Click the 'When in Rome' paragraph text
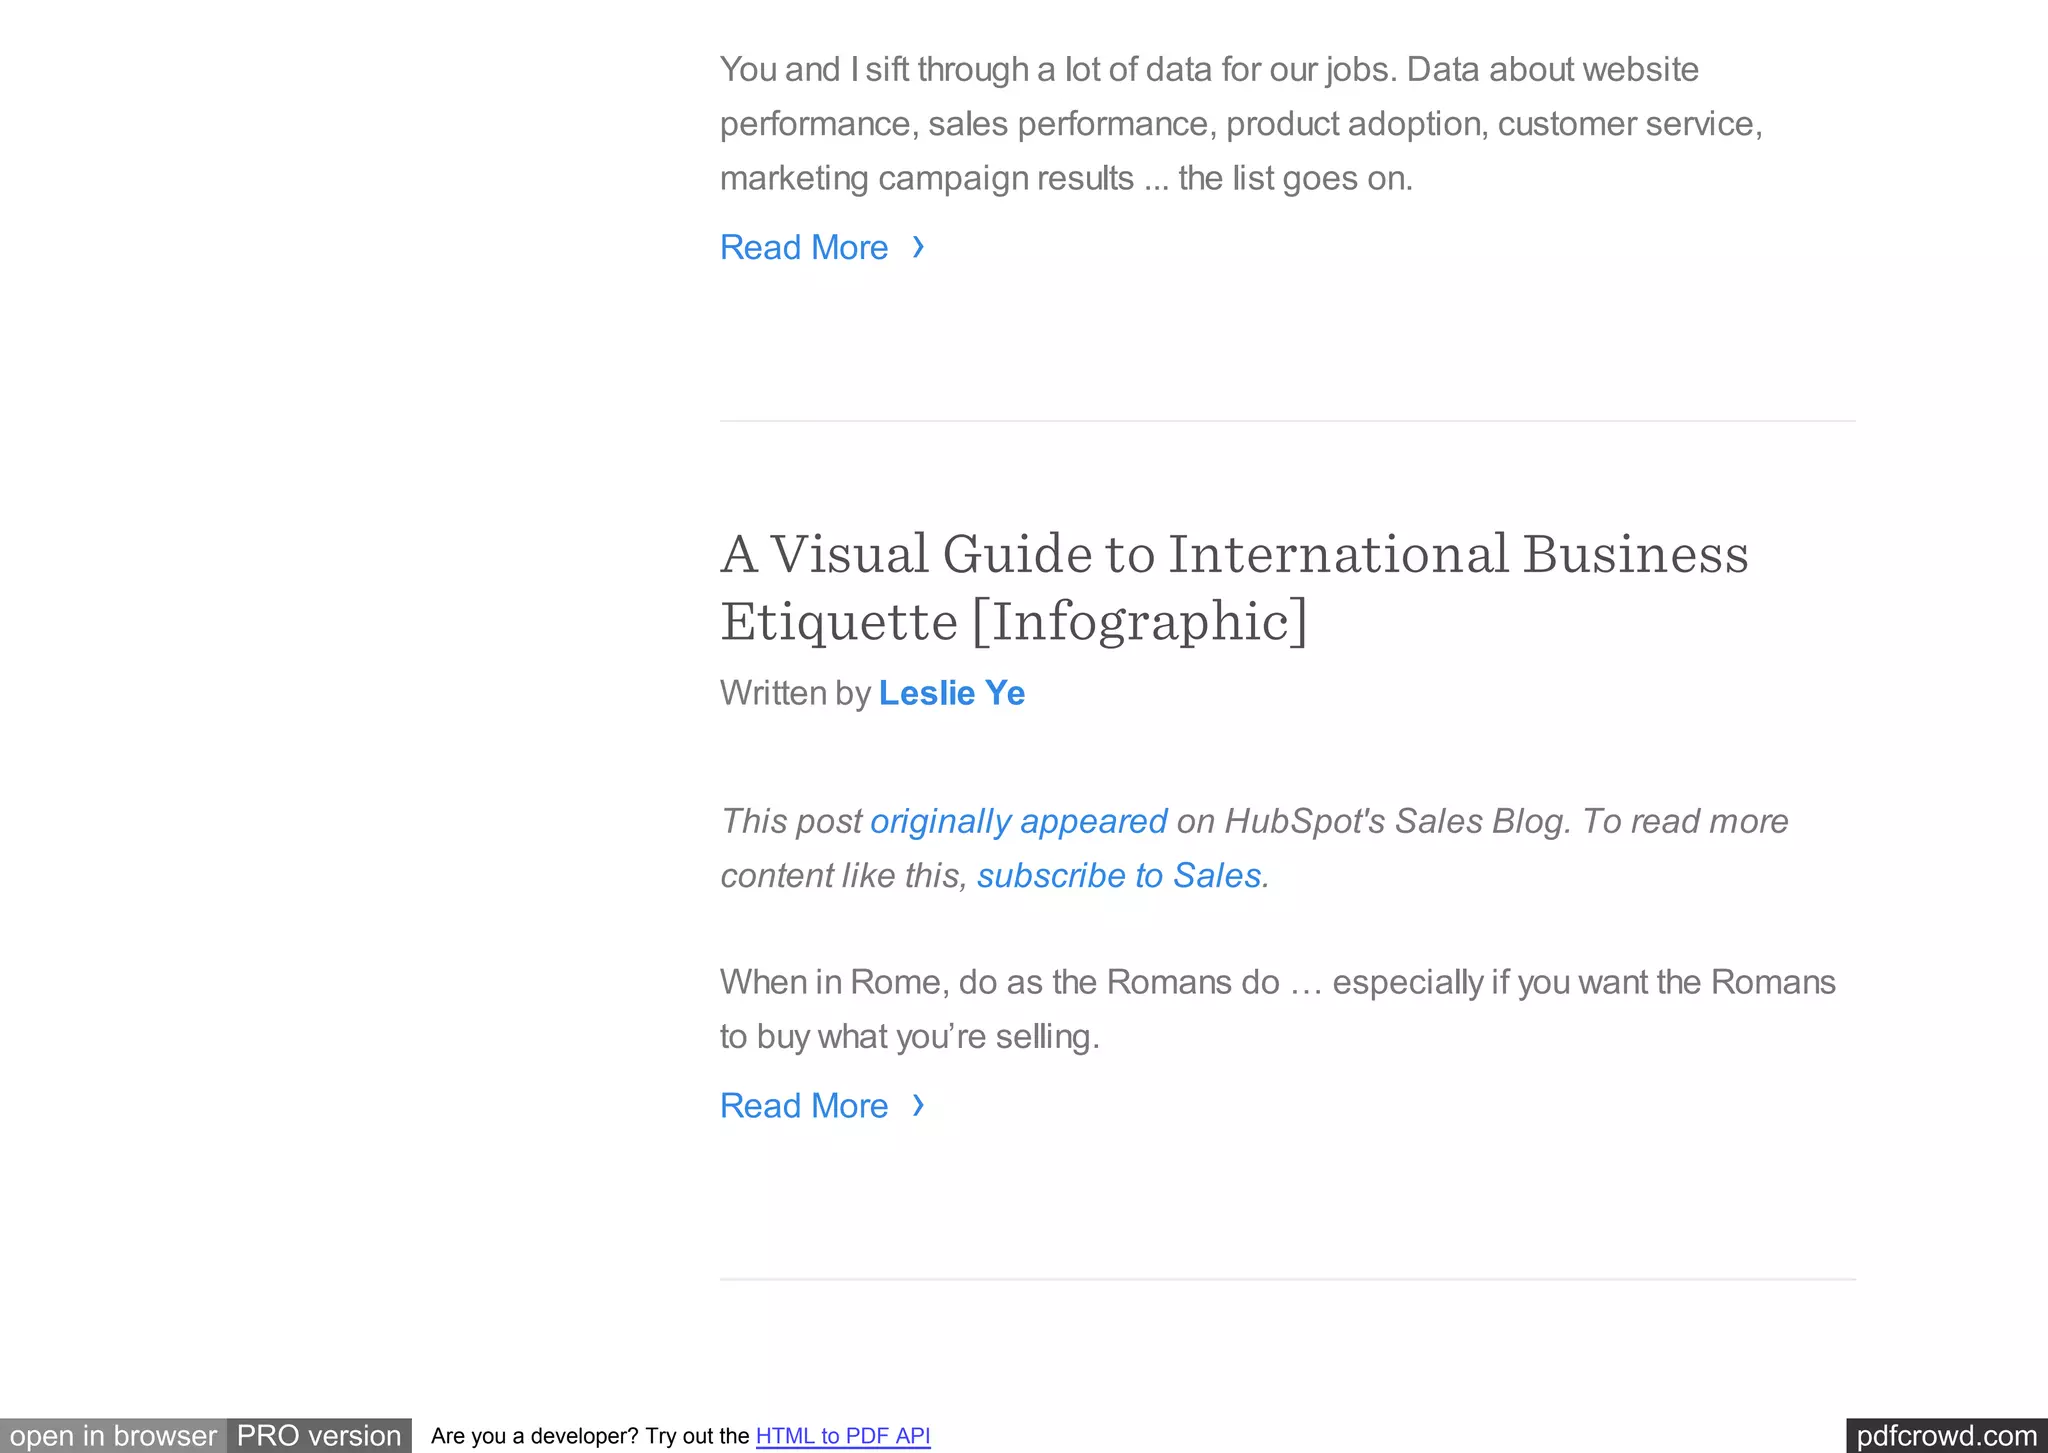The image size is (2048, 1453). (1277, 1009)
